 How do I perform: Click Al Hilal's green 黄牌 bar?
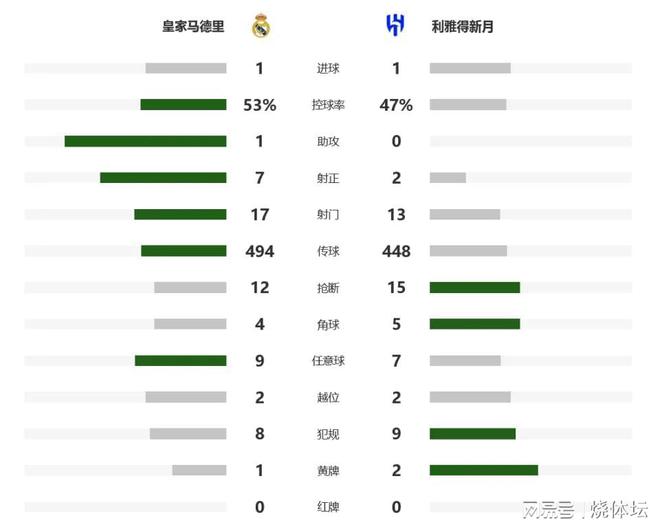[x=484, y=470]
